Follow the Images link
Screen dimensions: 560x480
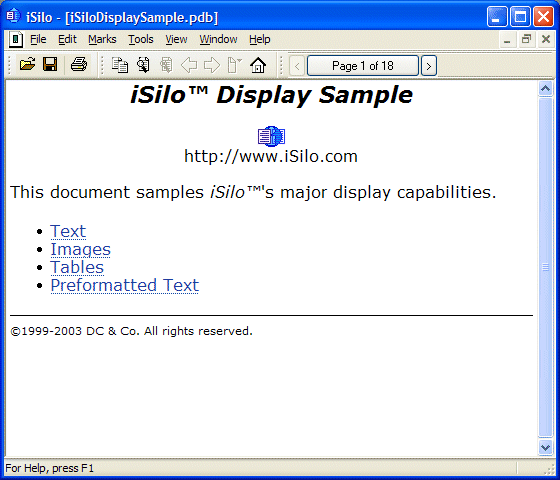[80, 249]
